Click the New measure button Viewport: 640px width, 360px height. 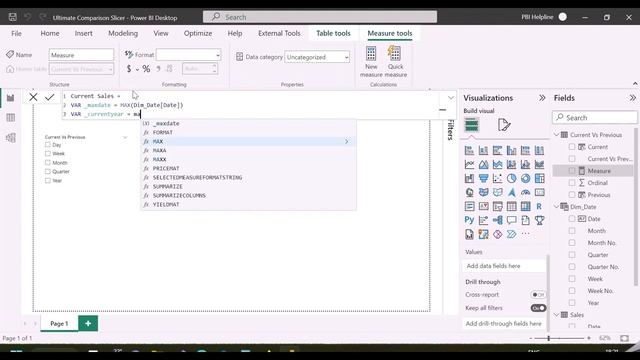[x=371, y=62]
